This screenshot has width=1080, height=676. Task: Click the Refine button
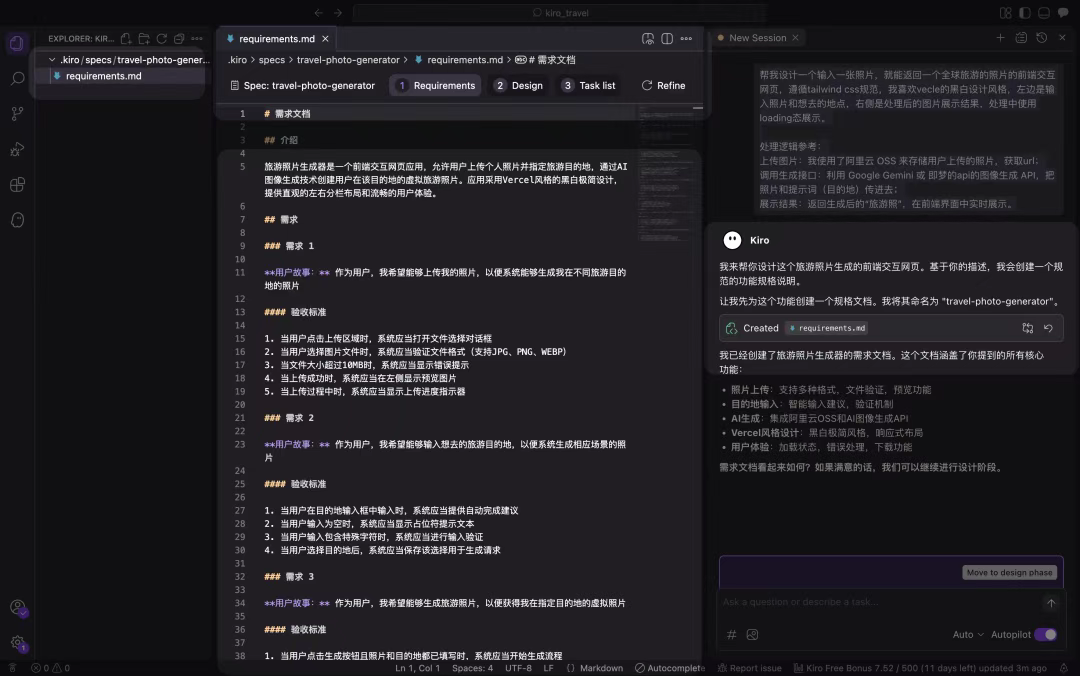click(x=663, y=85)
